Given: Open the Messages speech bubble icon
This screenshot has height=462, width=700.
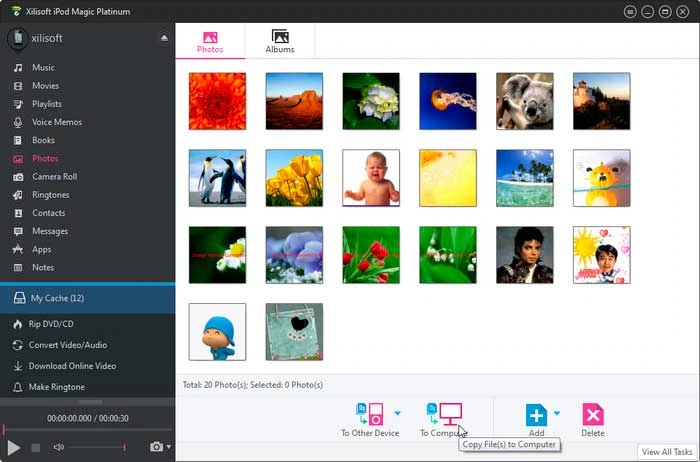Looking at the screenshot, I should [x=18, y=232].
